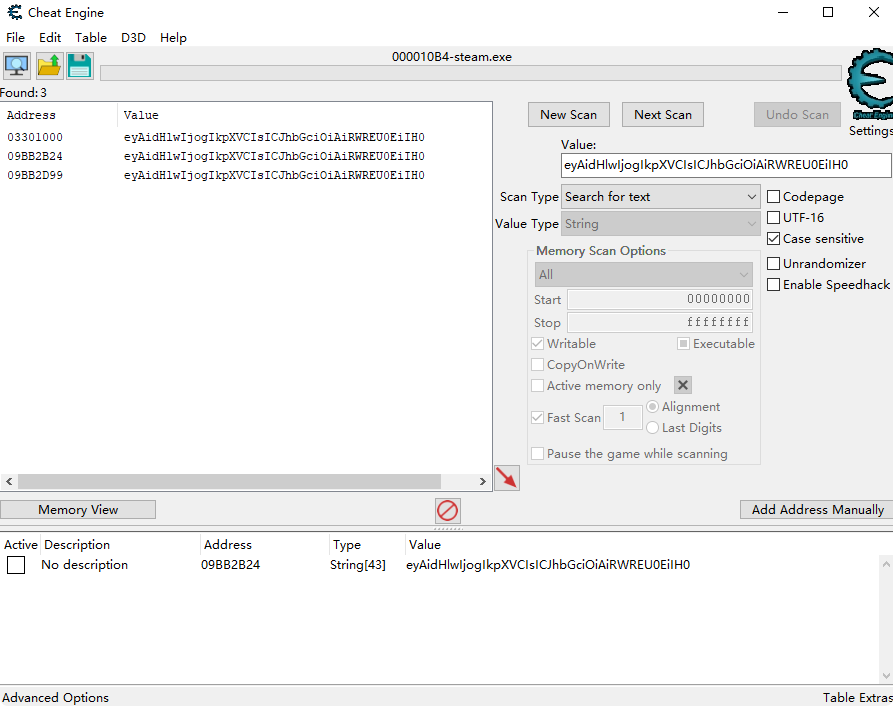
Task: Enable the UTF-16 checkbox
Action: pos(774,218)
